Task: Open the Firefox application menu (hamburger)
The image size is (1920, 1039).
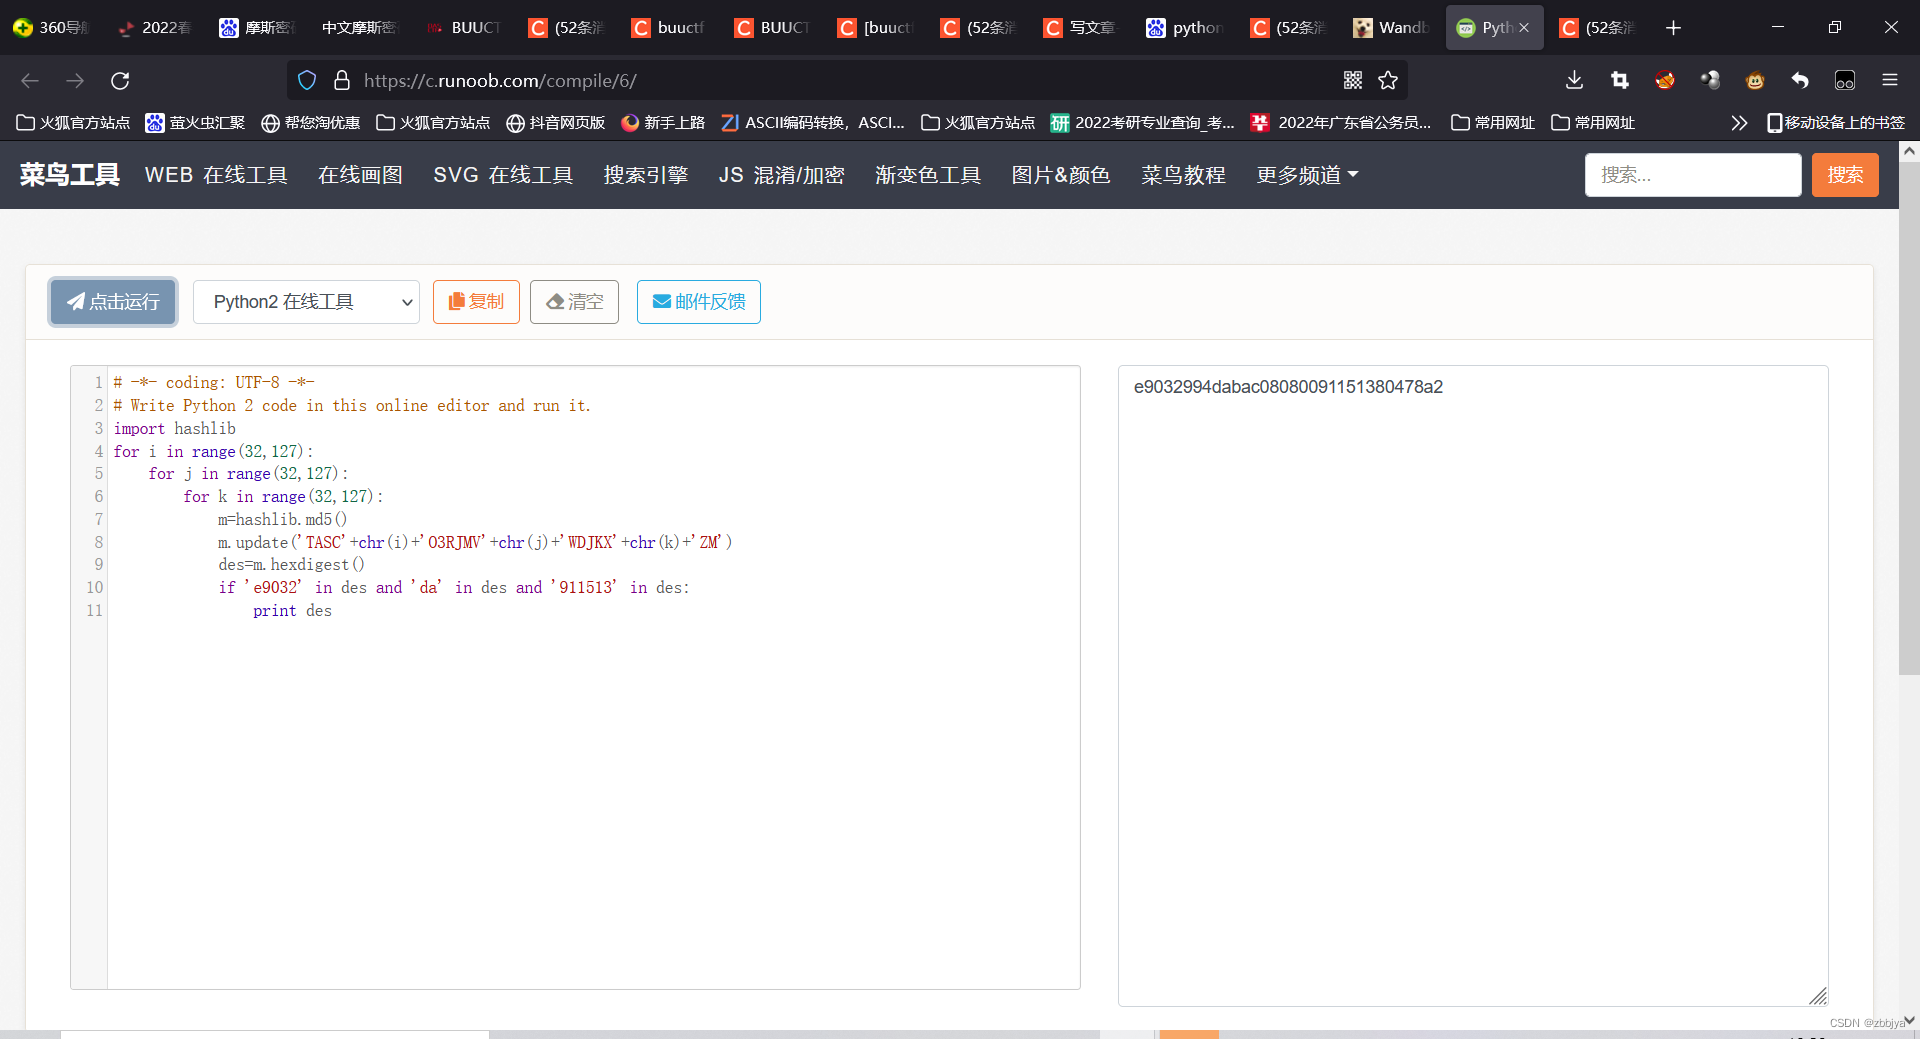Action: [x=1890, y=81]
